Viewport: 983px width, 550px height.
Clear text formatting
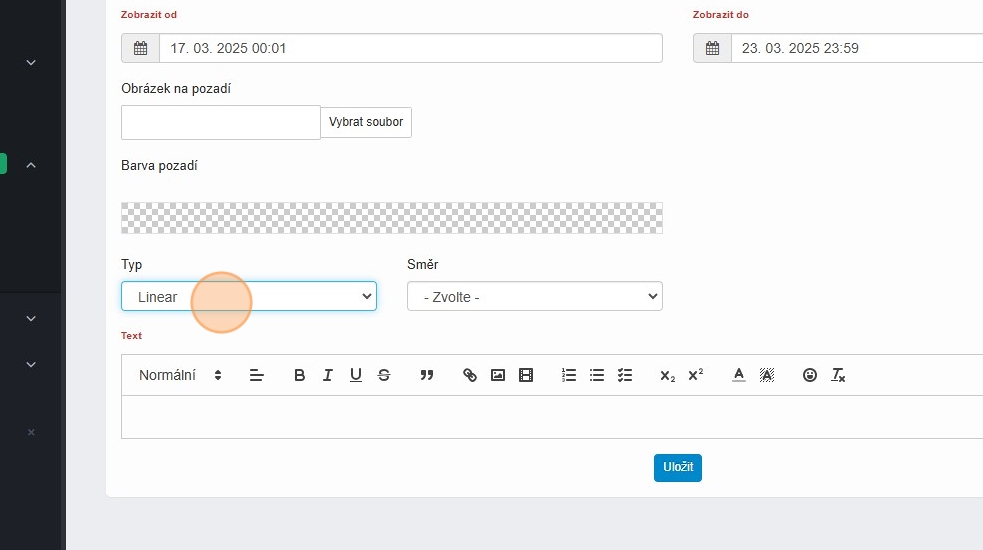point(838,376)
